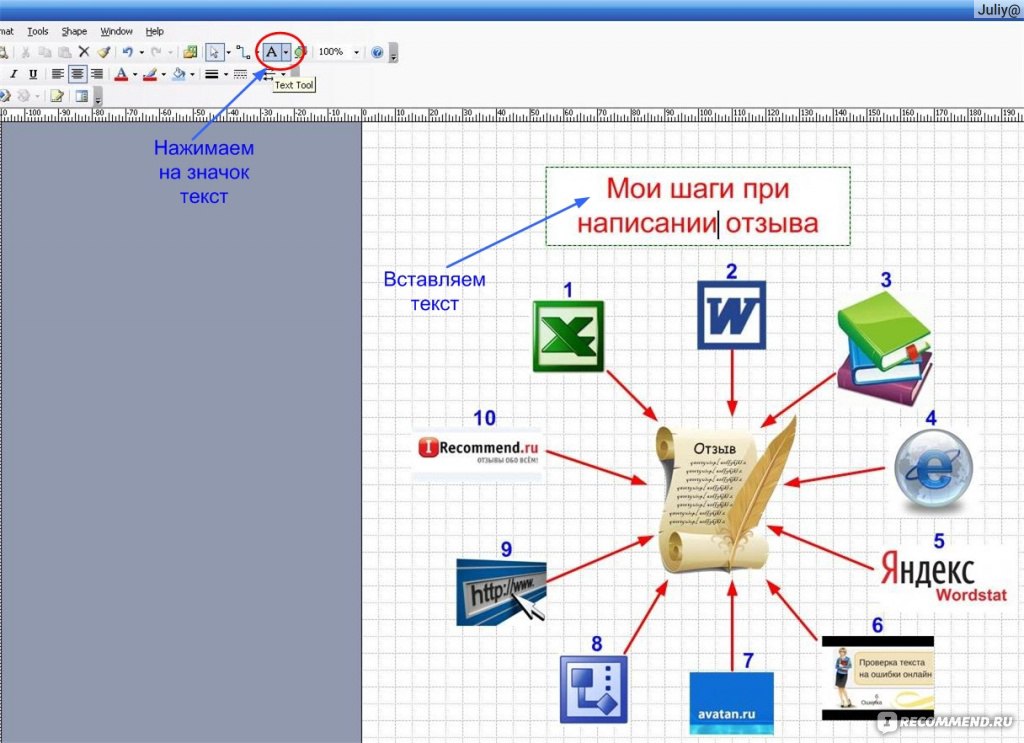Select the Яндекс Wordstat logo image
This screenshot has width=1024, height=743.
click(944, 577)
